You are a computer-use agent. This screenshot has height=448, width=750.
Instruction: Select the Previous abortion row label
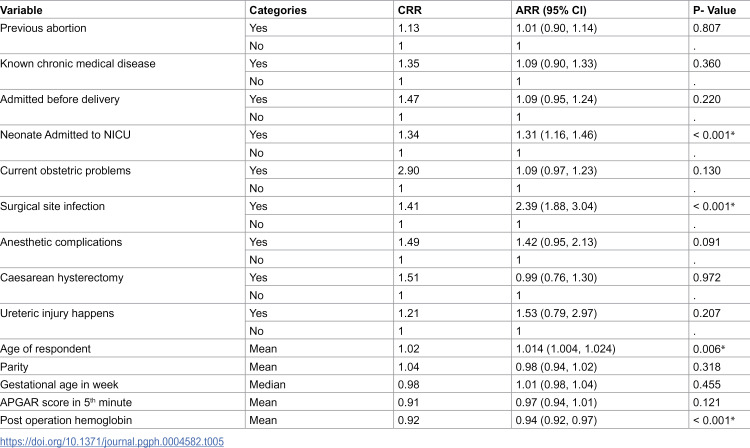pyautogui.click(x=44, y=28)
